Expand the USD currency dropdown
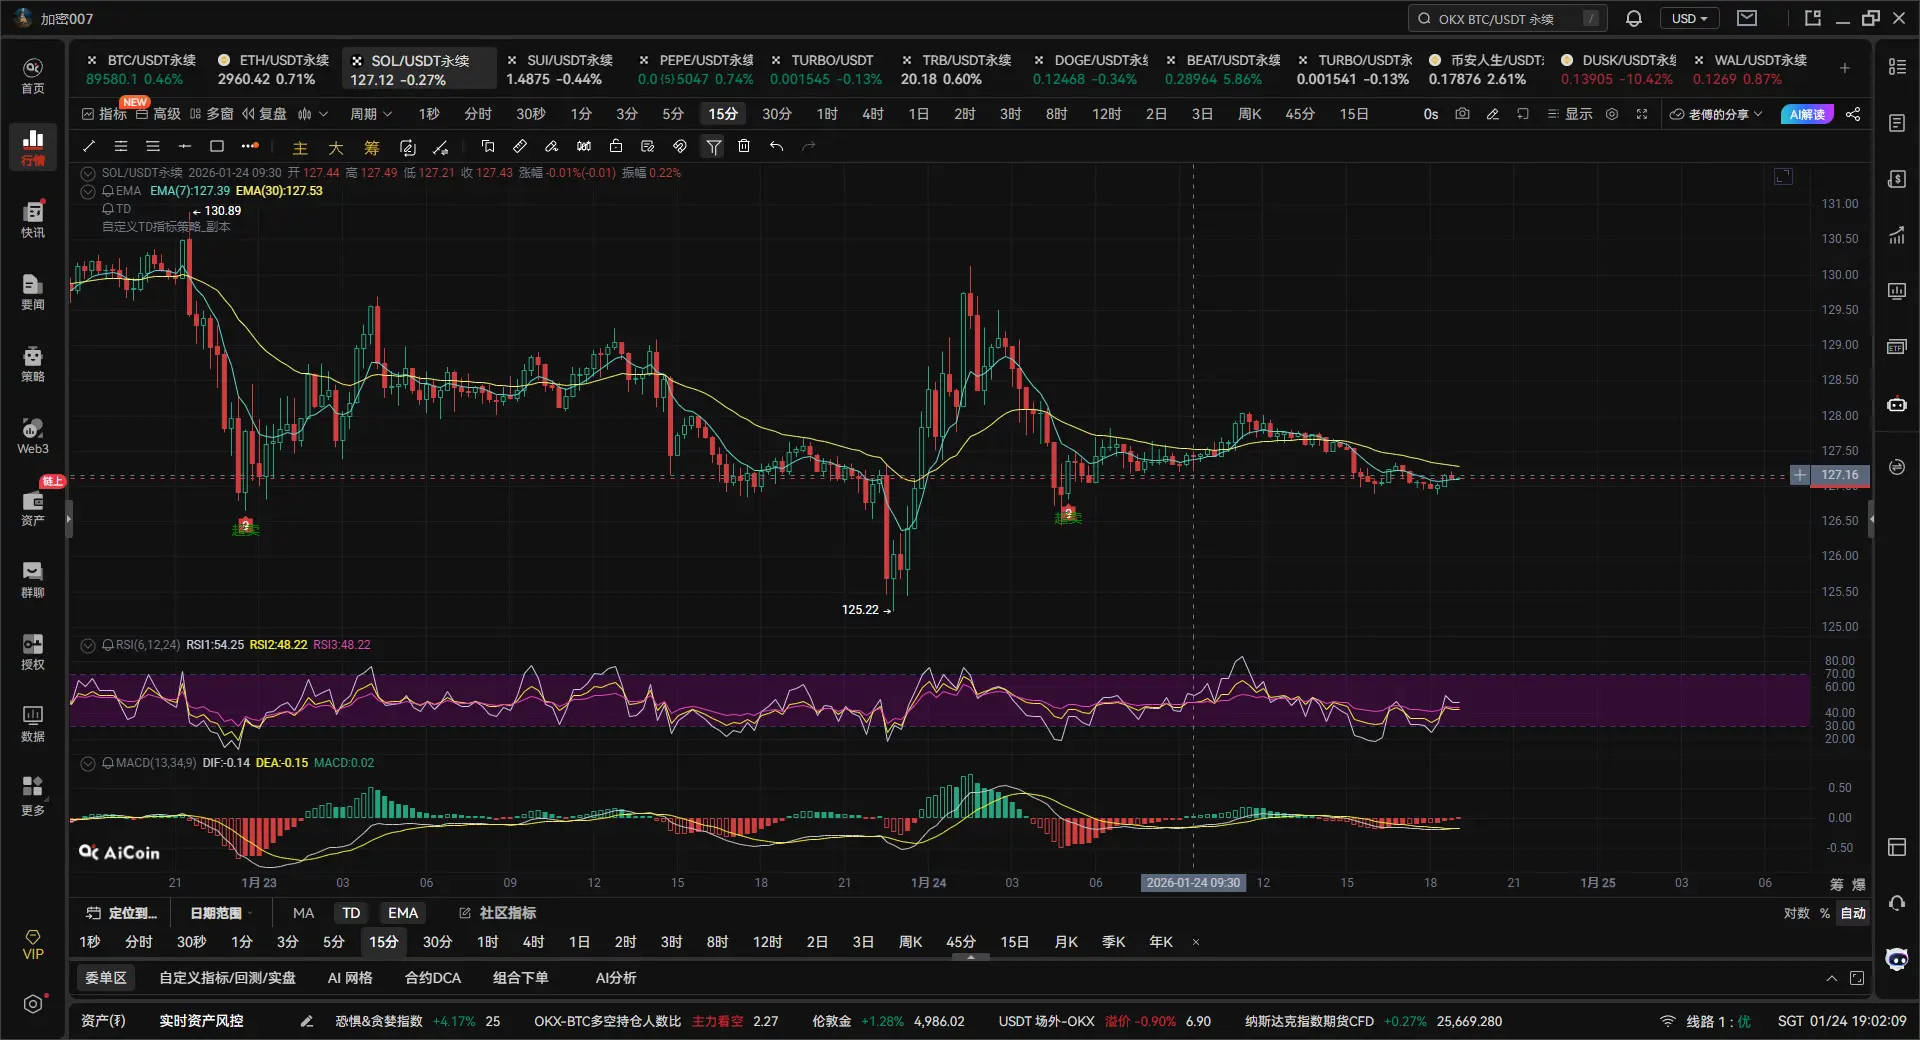The width and height of the screenshot is (1920, 1040). (1689, 18)
